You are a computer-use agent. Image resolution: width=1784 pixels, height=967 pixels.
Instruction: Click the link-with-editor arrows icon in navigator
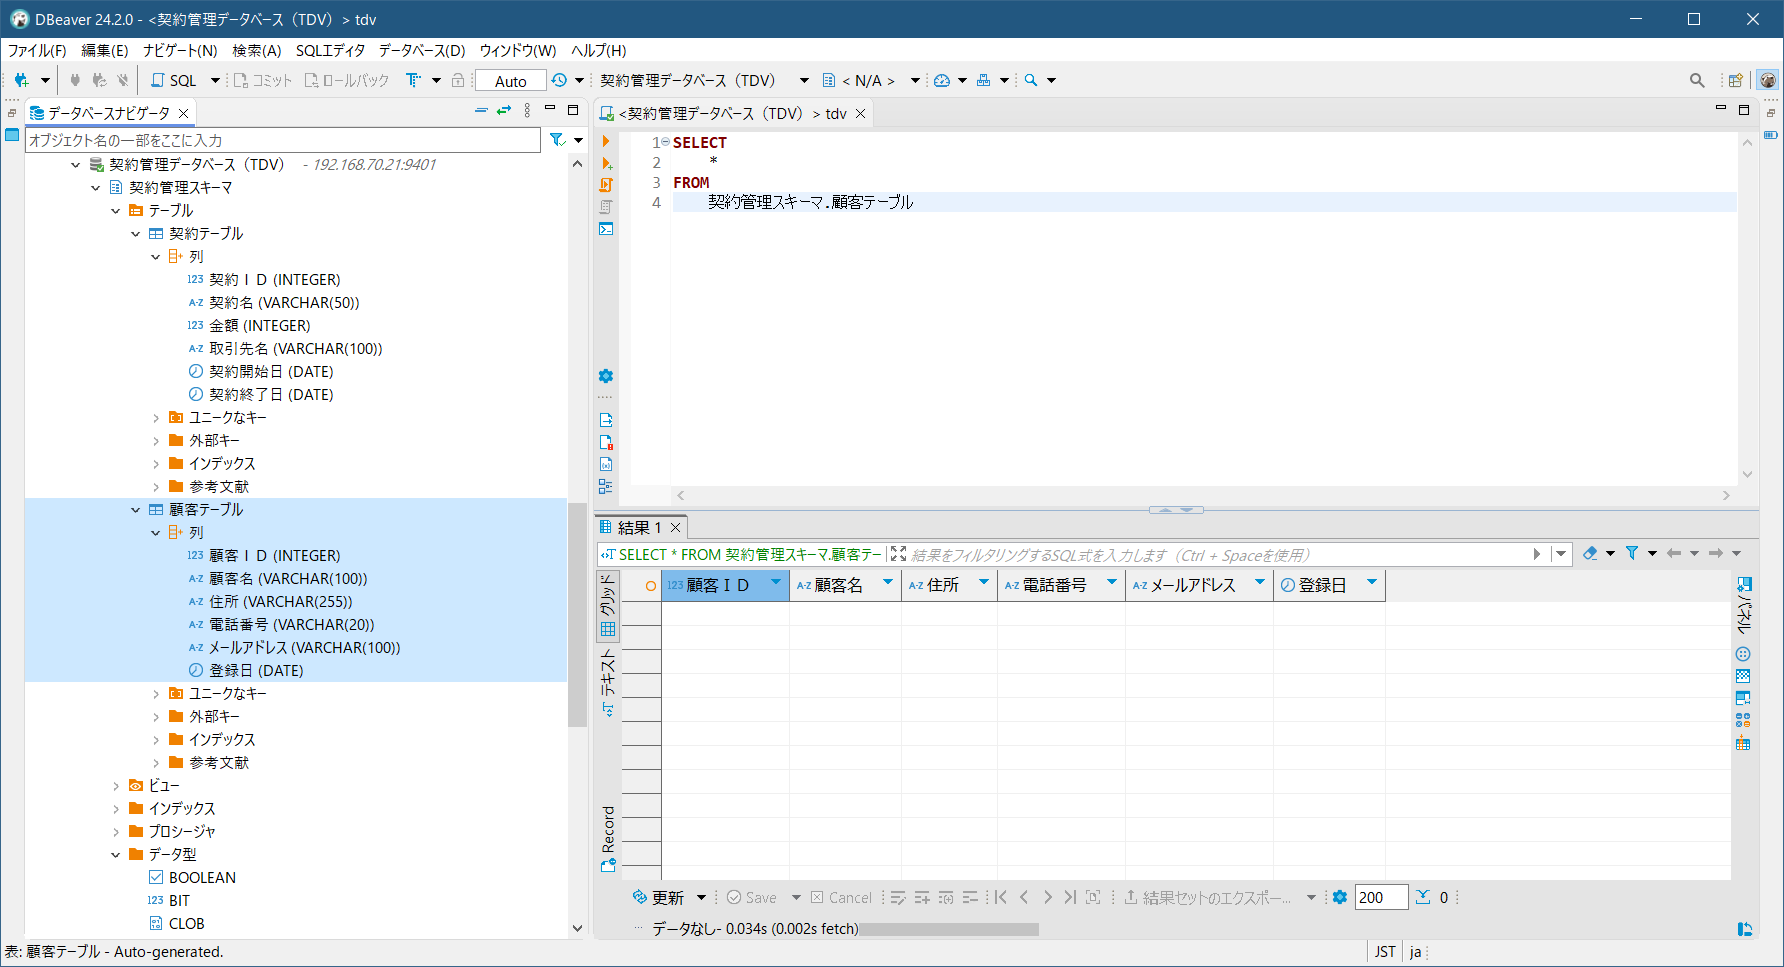[x=504, y=111]
